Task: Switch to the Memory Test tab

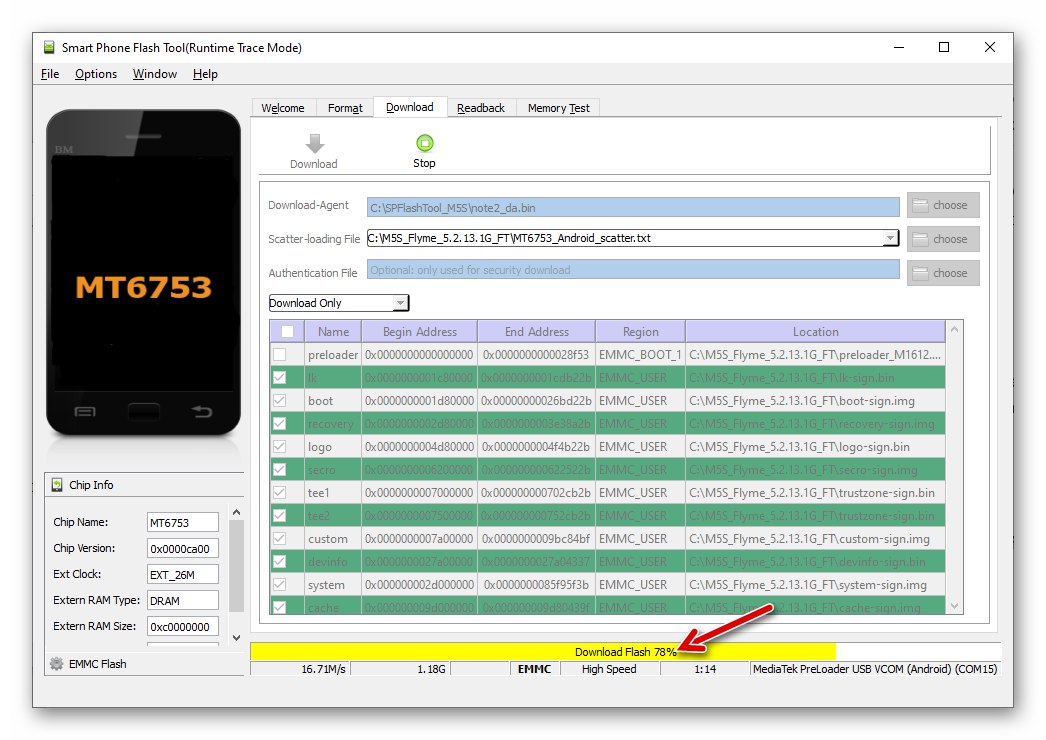Action: pyautogui.click(x=558, y=107)
